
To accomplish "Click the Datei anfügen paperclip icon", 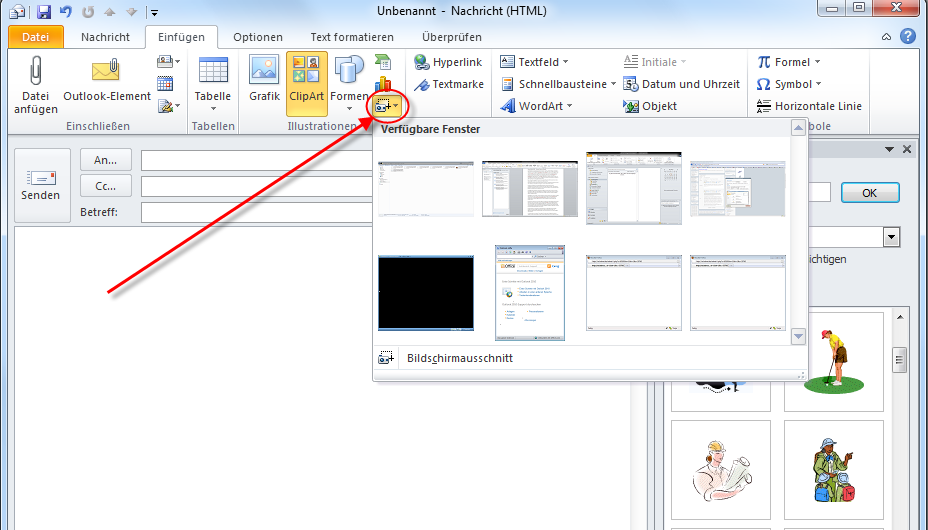I will tap(36, 71).
